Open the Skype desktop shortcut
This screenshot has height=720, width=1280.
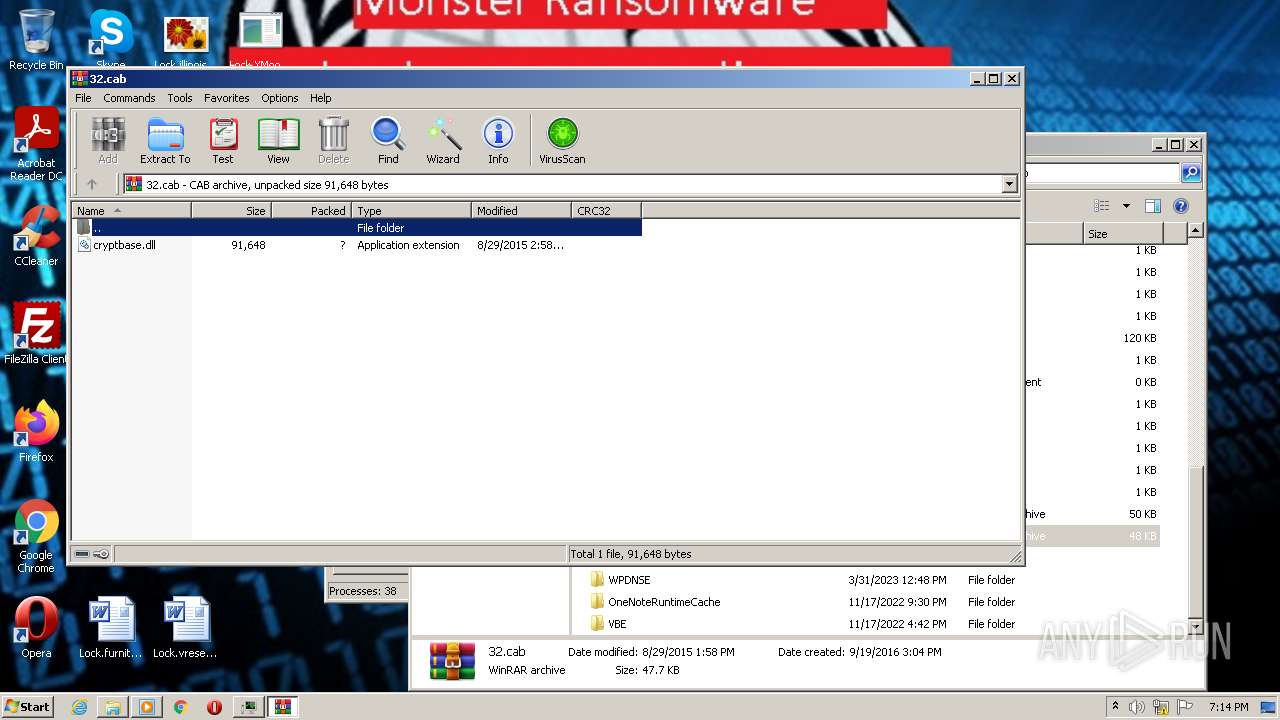point(110,40)
